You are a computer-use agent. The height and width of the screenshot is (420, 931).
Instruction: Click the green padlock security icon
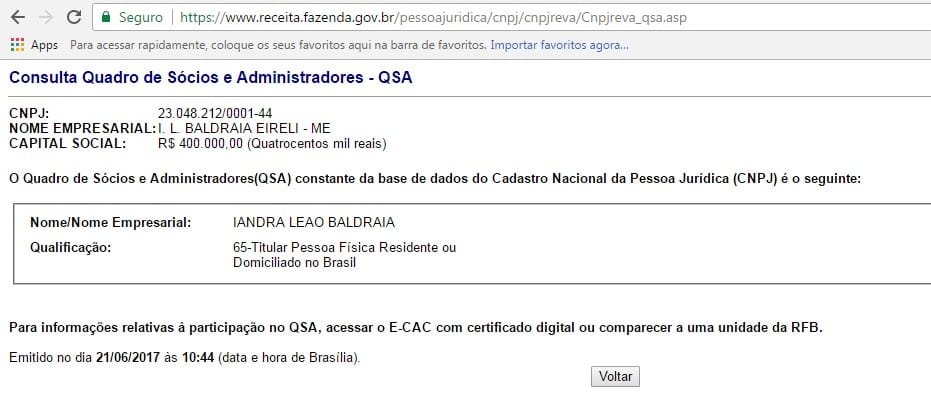tap(106, 18)
